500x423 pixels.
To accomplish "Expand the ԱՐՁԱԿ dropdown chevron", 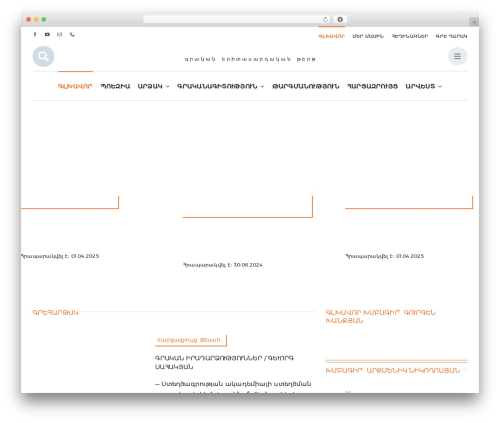I will [167, 87].
